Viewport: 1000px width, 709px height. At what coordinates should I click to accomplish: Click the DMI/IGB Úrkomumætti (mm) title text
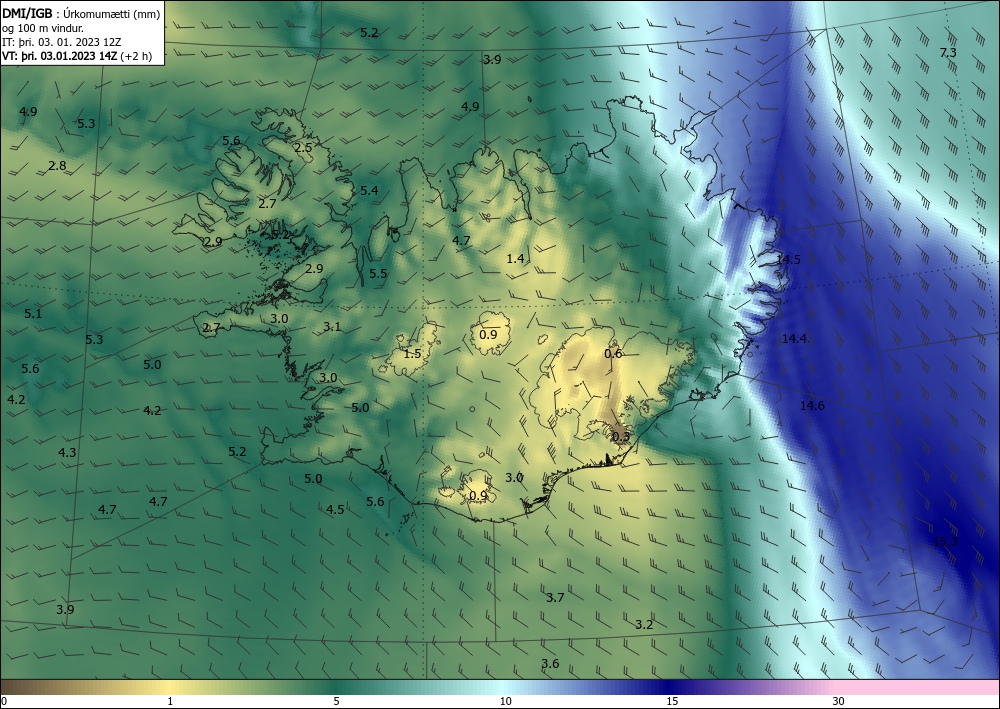point(81,13)
